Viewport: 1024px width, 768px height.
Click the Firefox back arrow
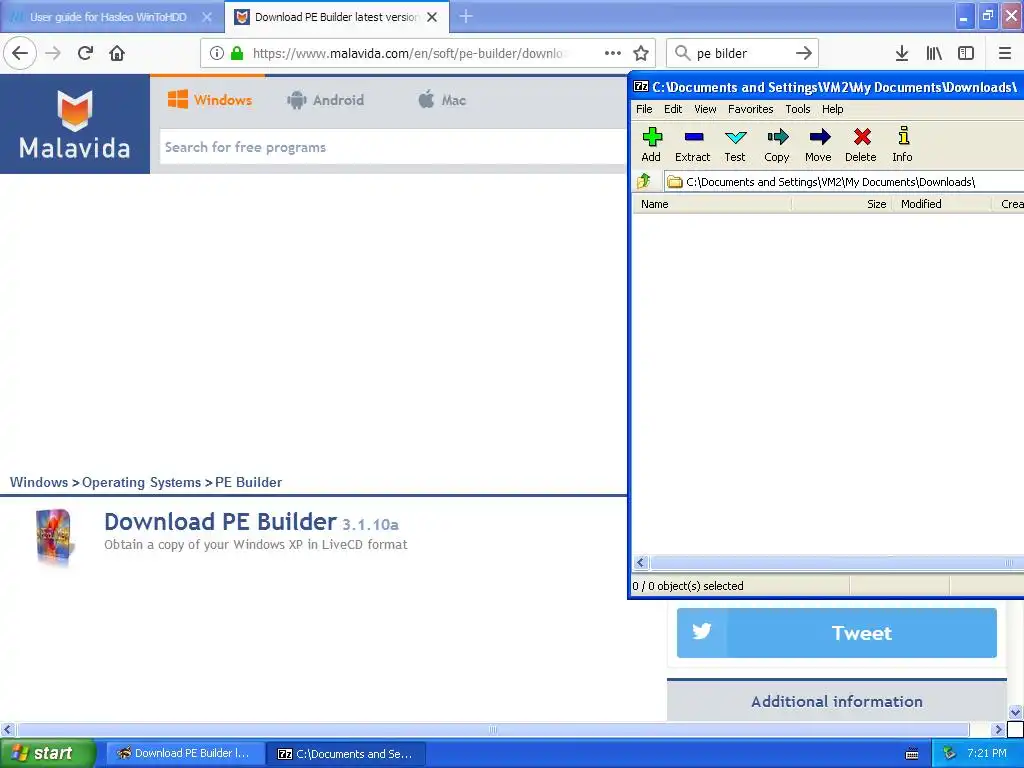(x=20, y=53)
